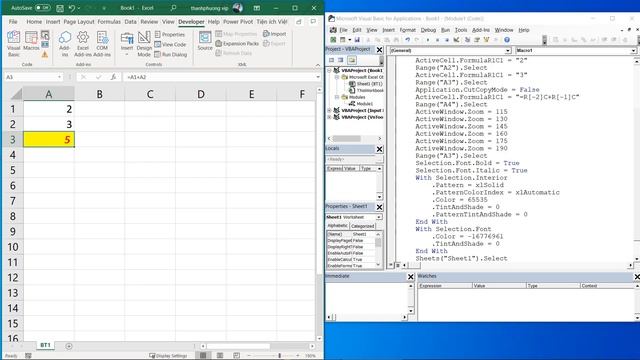The image size is (640, 360).
Task: Click View Code icon in Project pane
Action: pos(331,60)
